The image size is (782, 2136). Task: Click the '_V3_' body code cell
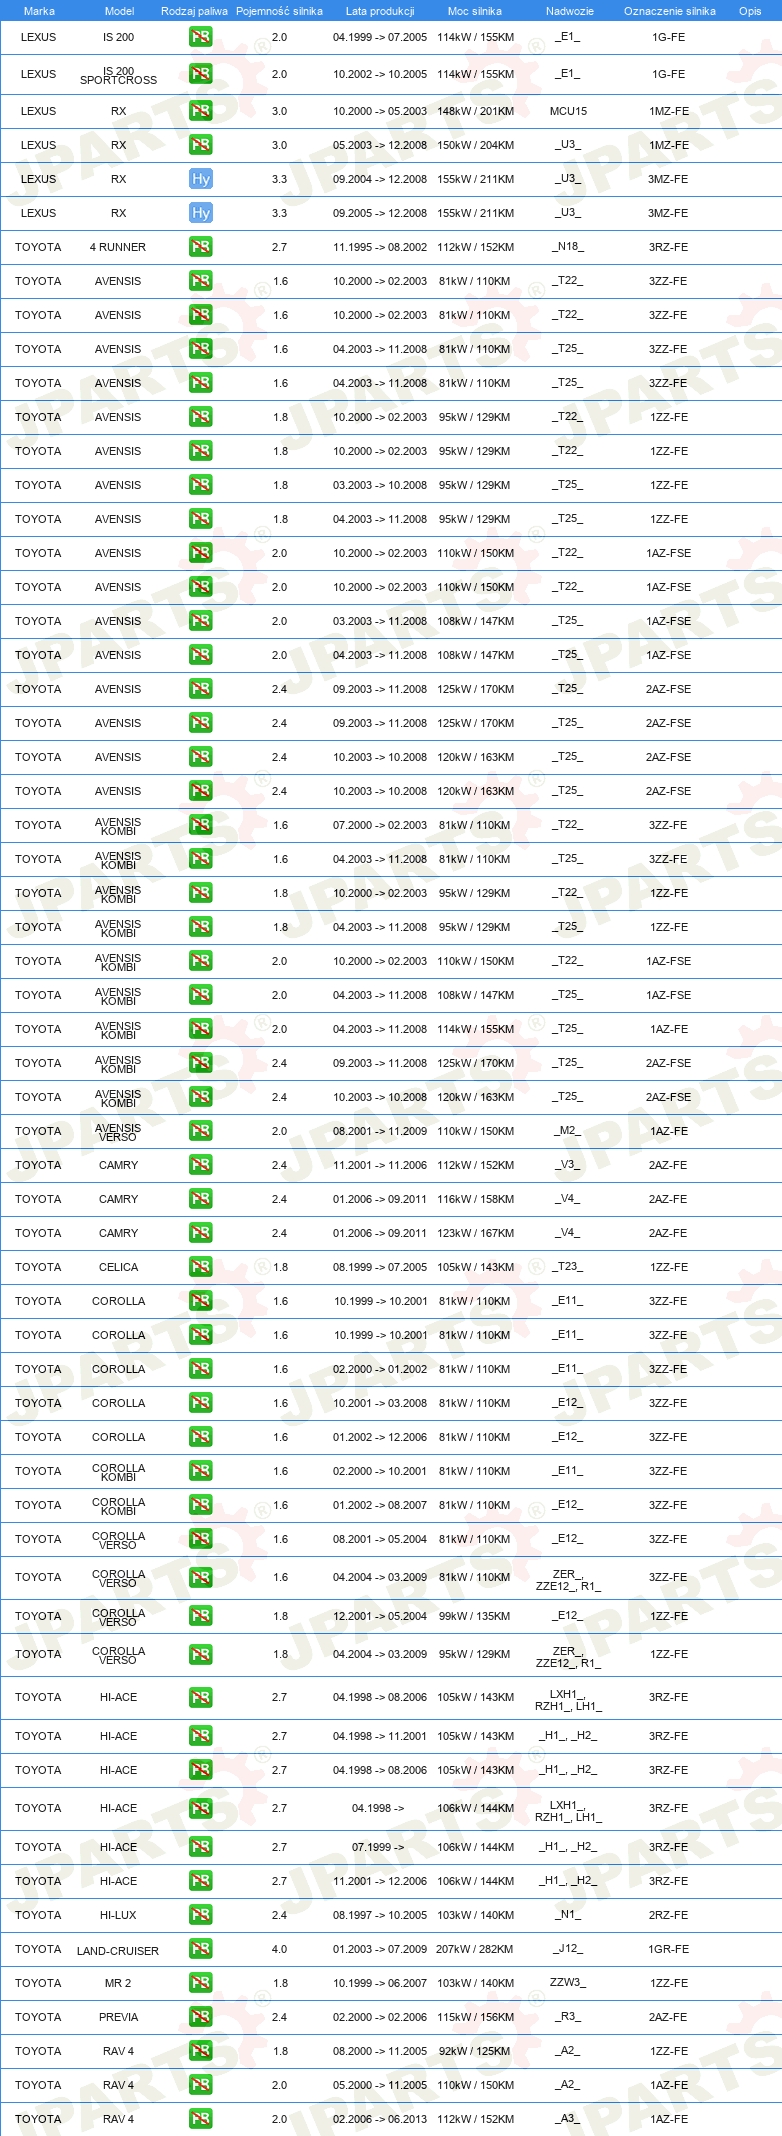click(567, 1165)
